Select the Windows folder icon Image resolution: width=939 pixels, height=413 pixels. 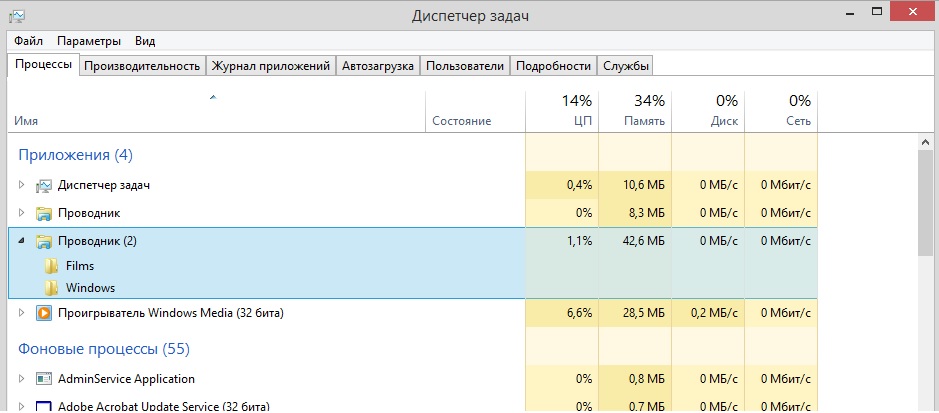point(52,288)
